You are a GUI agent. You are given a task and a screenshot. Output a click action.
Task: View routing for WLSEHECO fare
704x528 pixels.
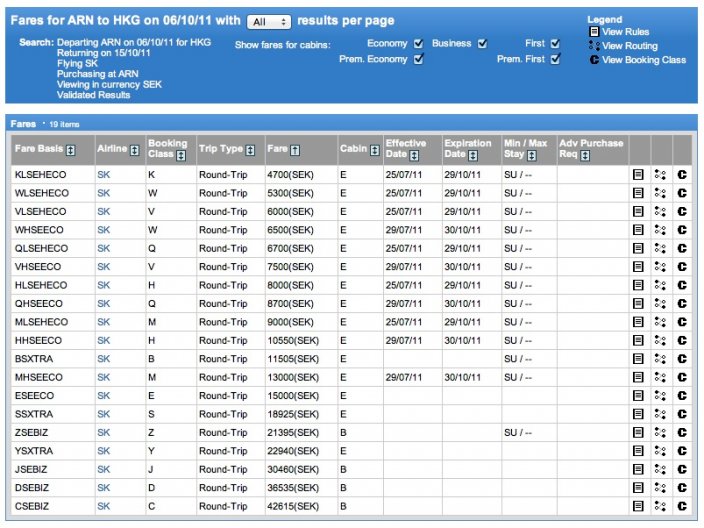(660, 192)
